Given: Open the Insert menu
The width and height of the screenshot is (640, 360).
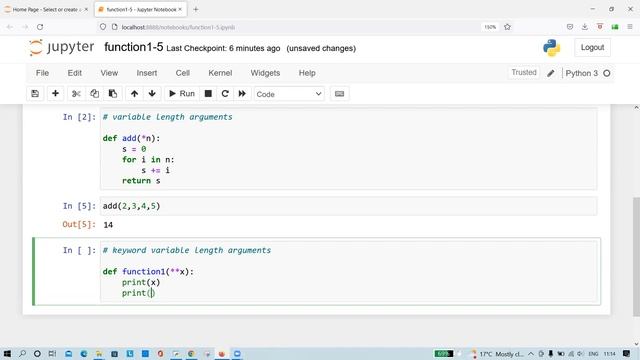Looking at the screenshot, I should click(x=147, y=73).
